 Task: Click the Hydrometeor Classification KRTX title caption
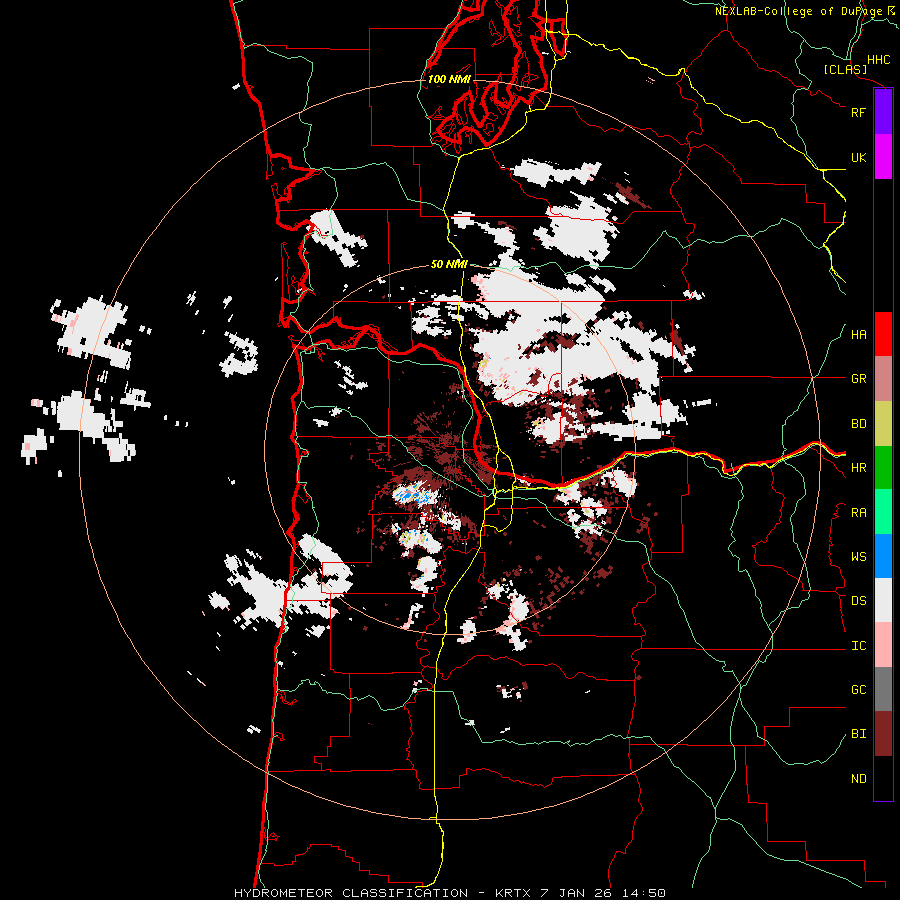pyautogui.click(x=449, y=893)
